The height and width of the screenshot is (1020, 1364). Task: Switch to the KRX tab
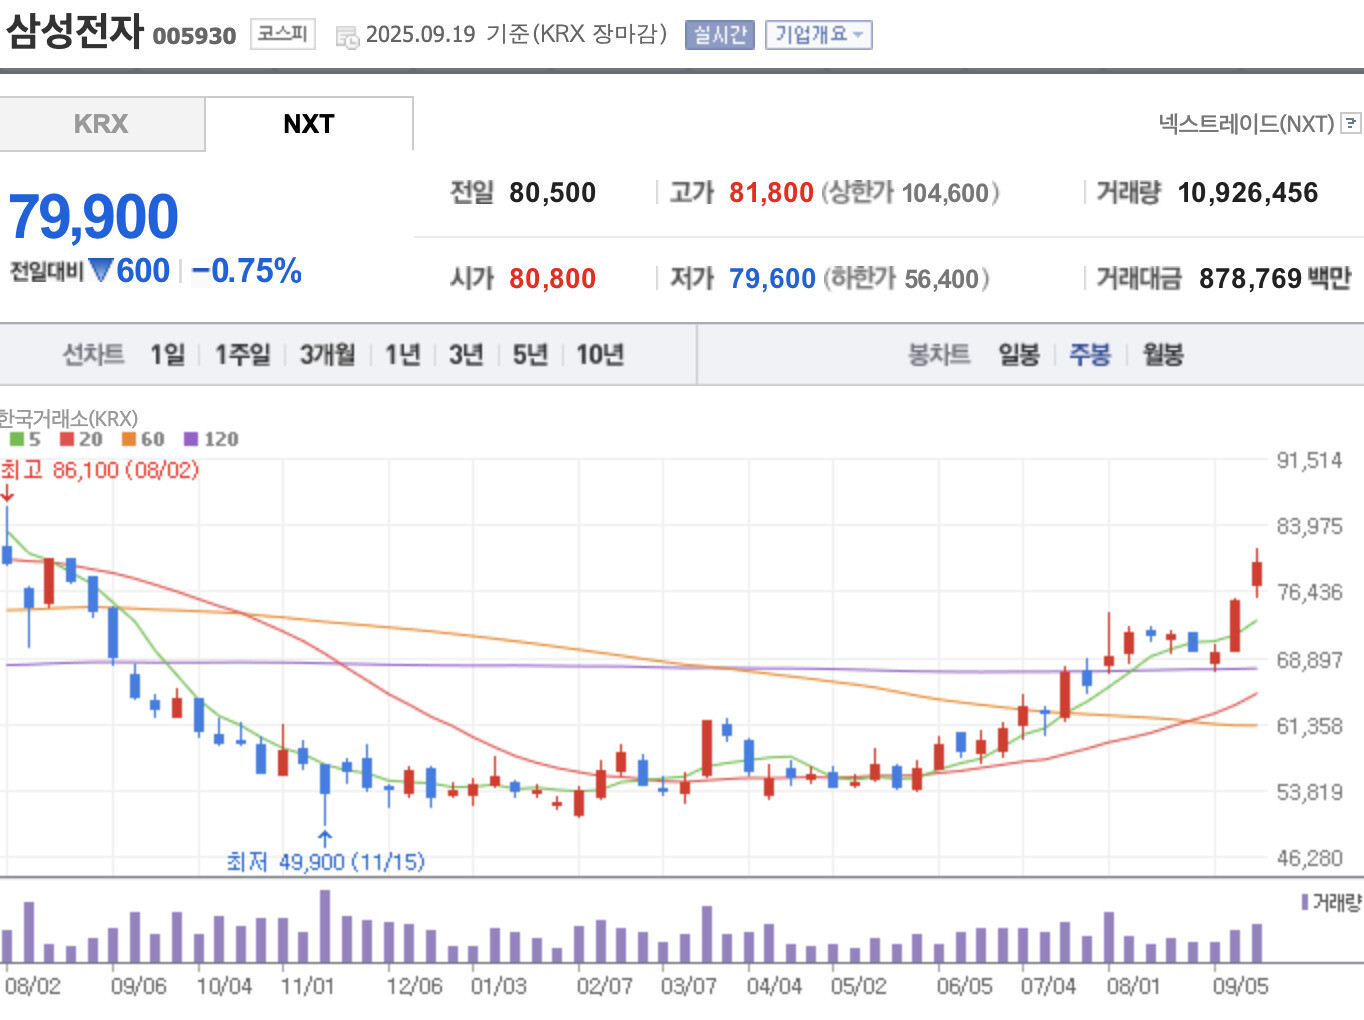[101, 124]
